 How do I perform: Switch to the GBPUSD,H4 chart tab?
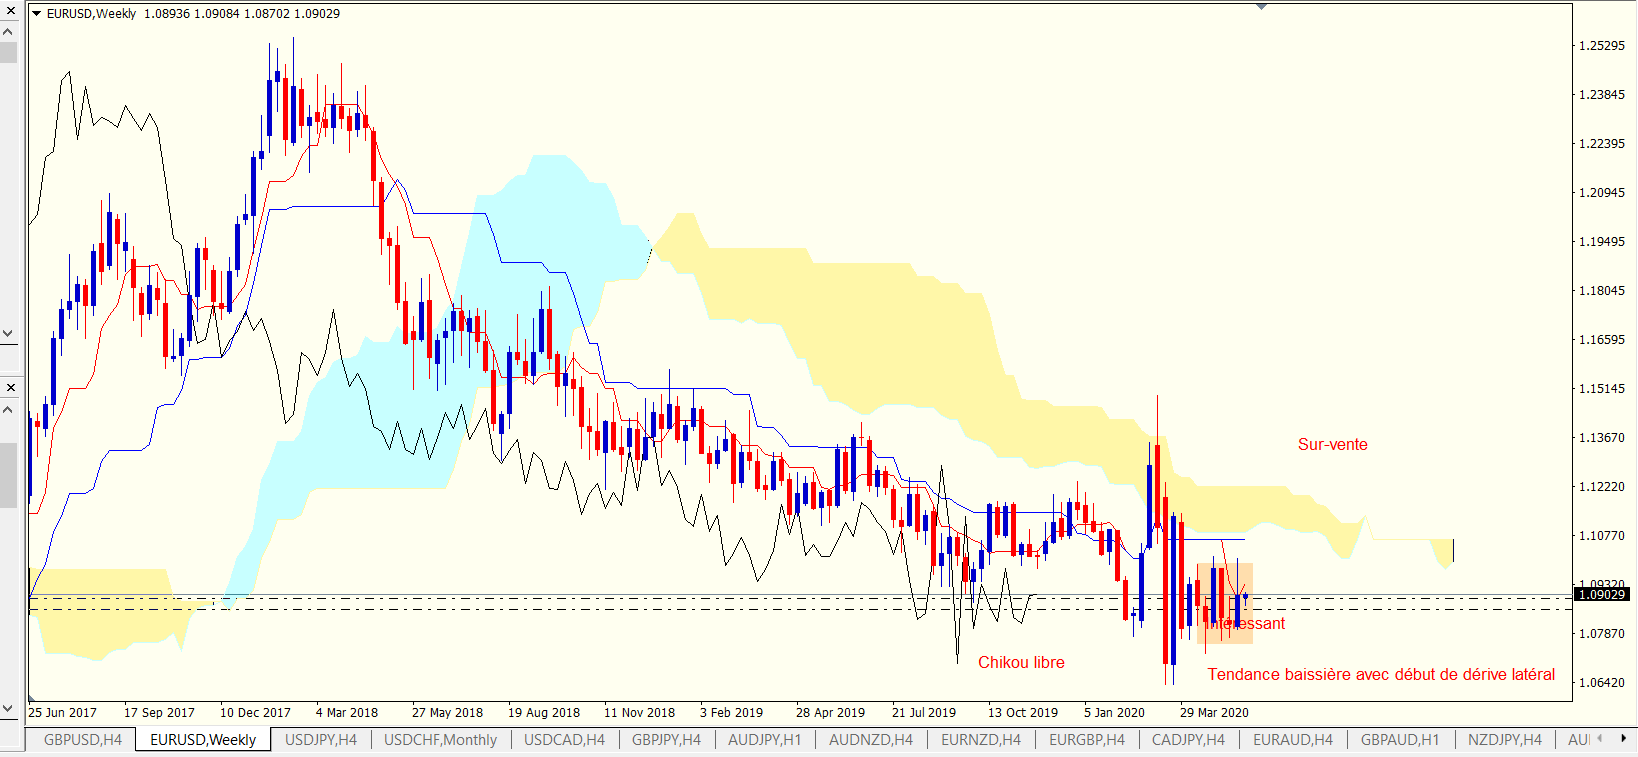point(83,740)
